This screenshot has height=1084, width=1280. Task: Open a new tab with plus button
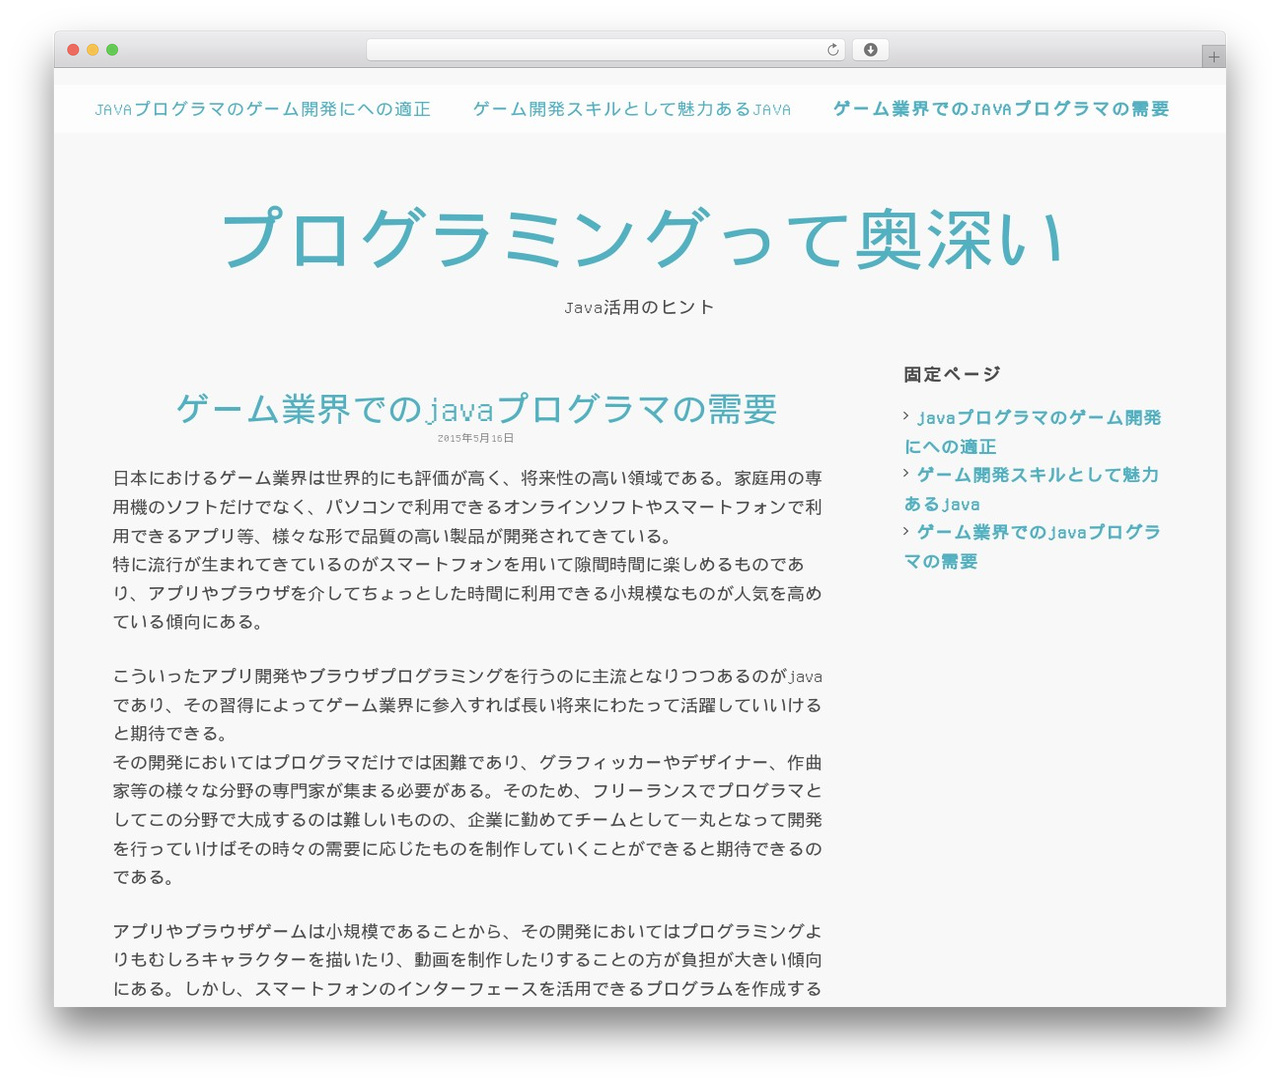tap(1214, 57)
